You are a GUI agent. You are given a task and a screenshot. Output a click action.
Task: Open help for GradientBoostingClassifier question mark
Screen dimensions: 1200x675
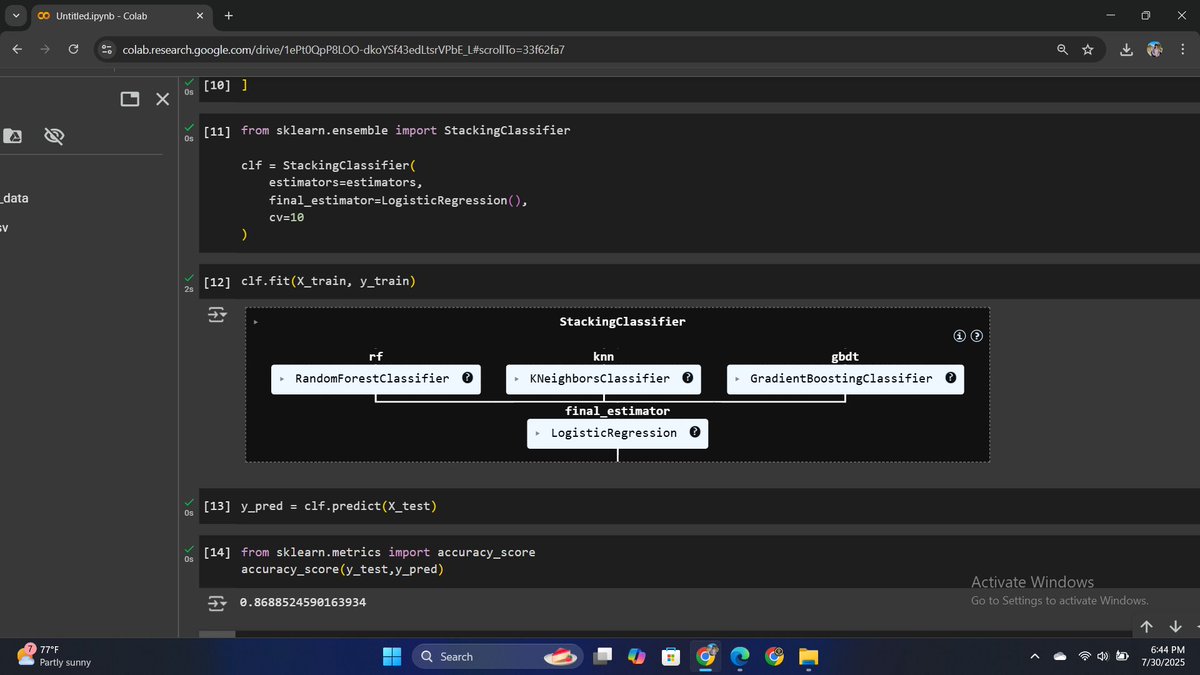pos(950,378)
